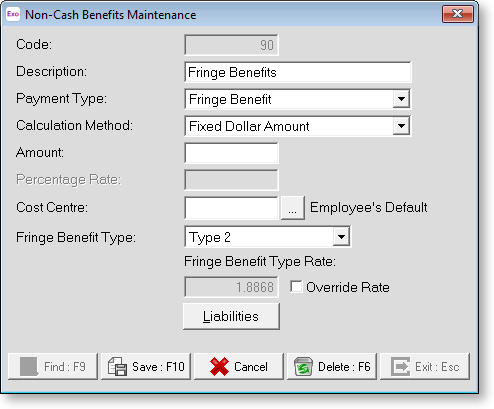Browse cost centres with the ellipsis button
494x409 pixels.
[x=292, y=208]
